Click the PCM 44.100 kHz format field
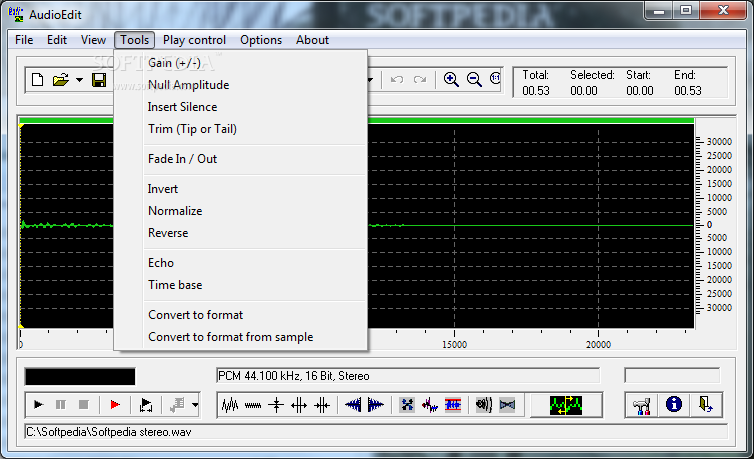Image resolution: width=754 pixels, height=459 pixels. coord(408,376)
